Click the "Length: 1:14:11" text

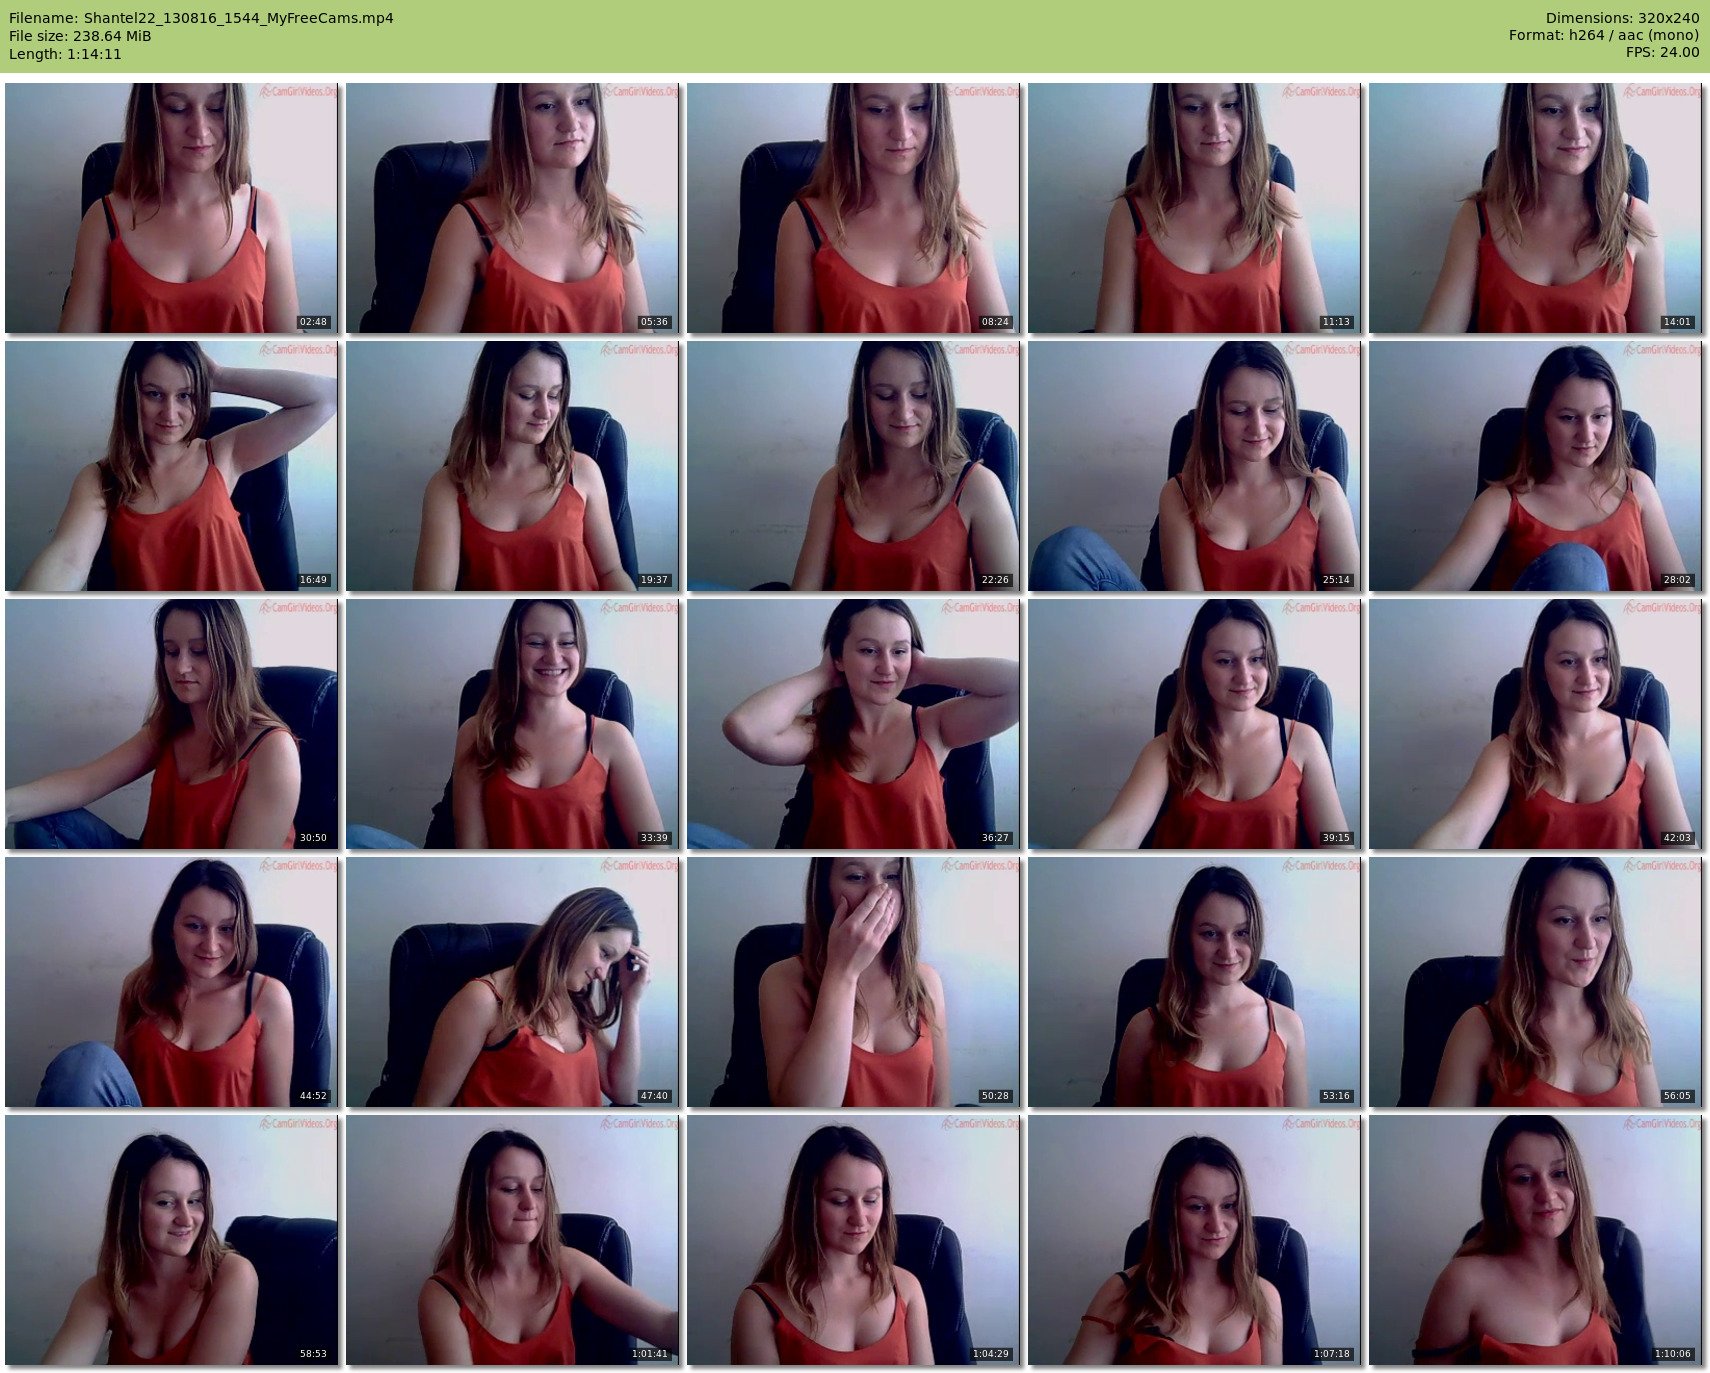[x=65, y=54]
